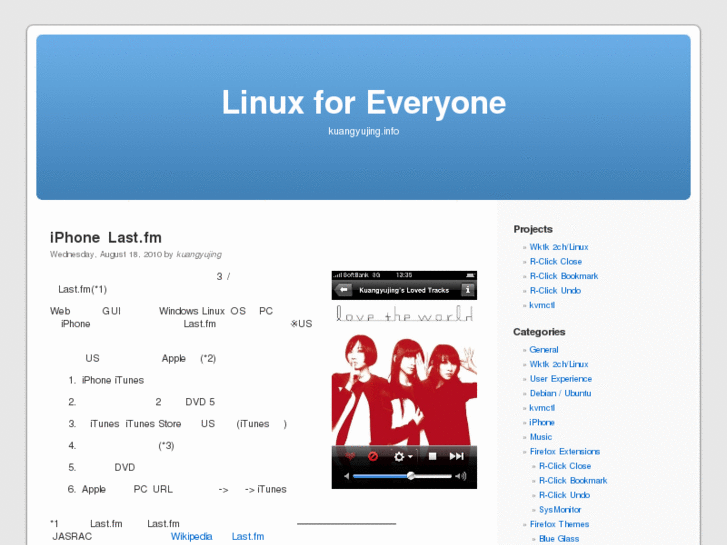The image size is (727, 545).
Task: Open the Linux for Everyone site title
Action: pyautogui.click(x=364, y=103)
